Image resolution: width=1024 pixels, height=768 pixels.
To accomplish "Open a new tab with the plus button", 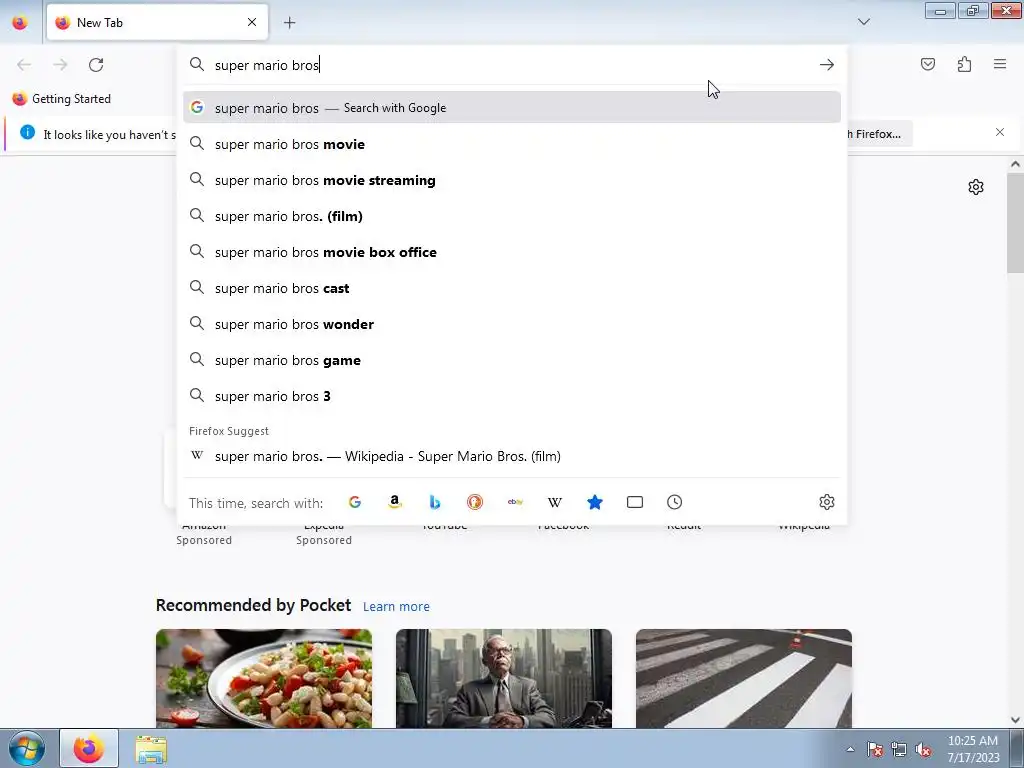I will pyautogui.click(x=289, y=23).
